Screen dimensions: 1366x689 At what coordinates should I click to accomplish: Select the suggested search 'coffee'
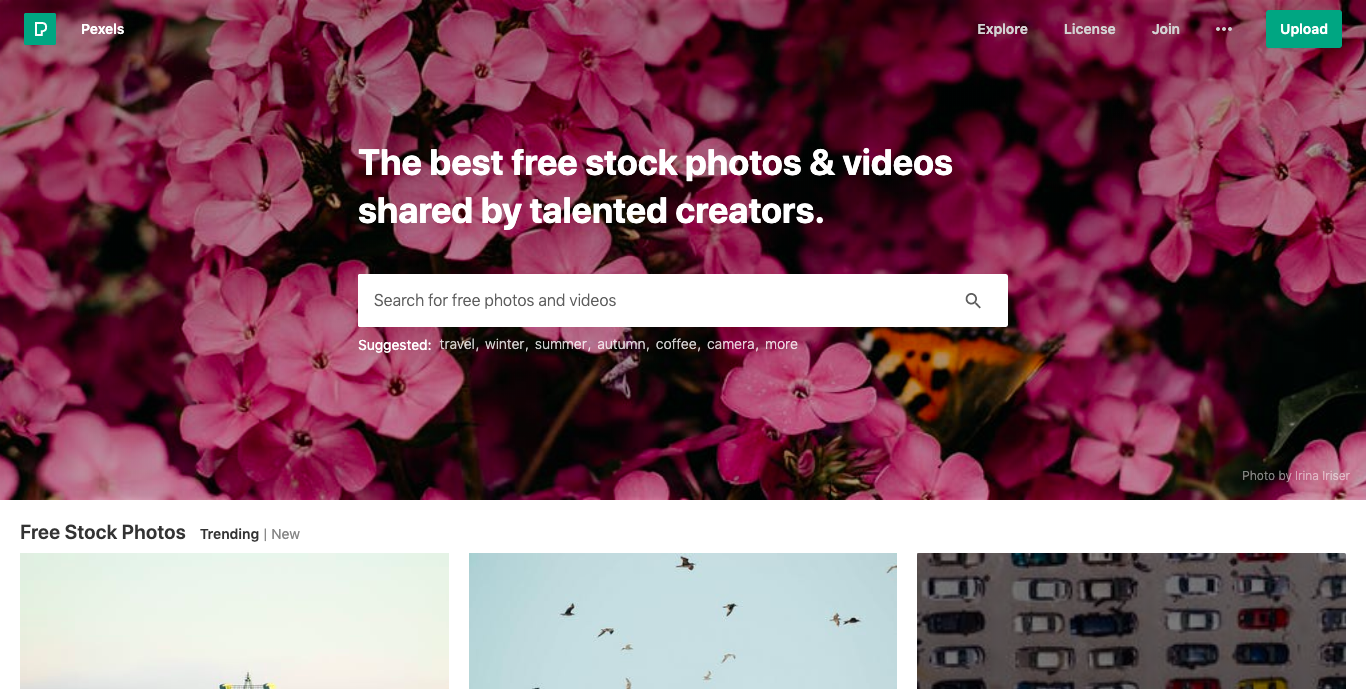tap(676, 344)
